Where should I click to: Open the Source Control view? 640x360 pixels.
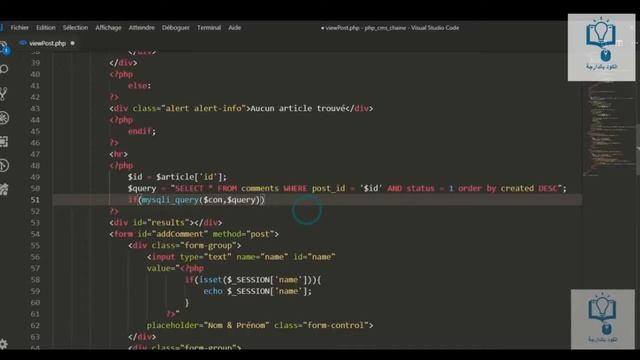pyautogui.click(x=3, y=93)
